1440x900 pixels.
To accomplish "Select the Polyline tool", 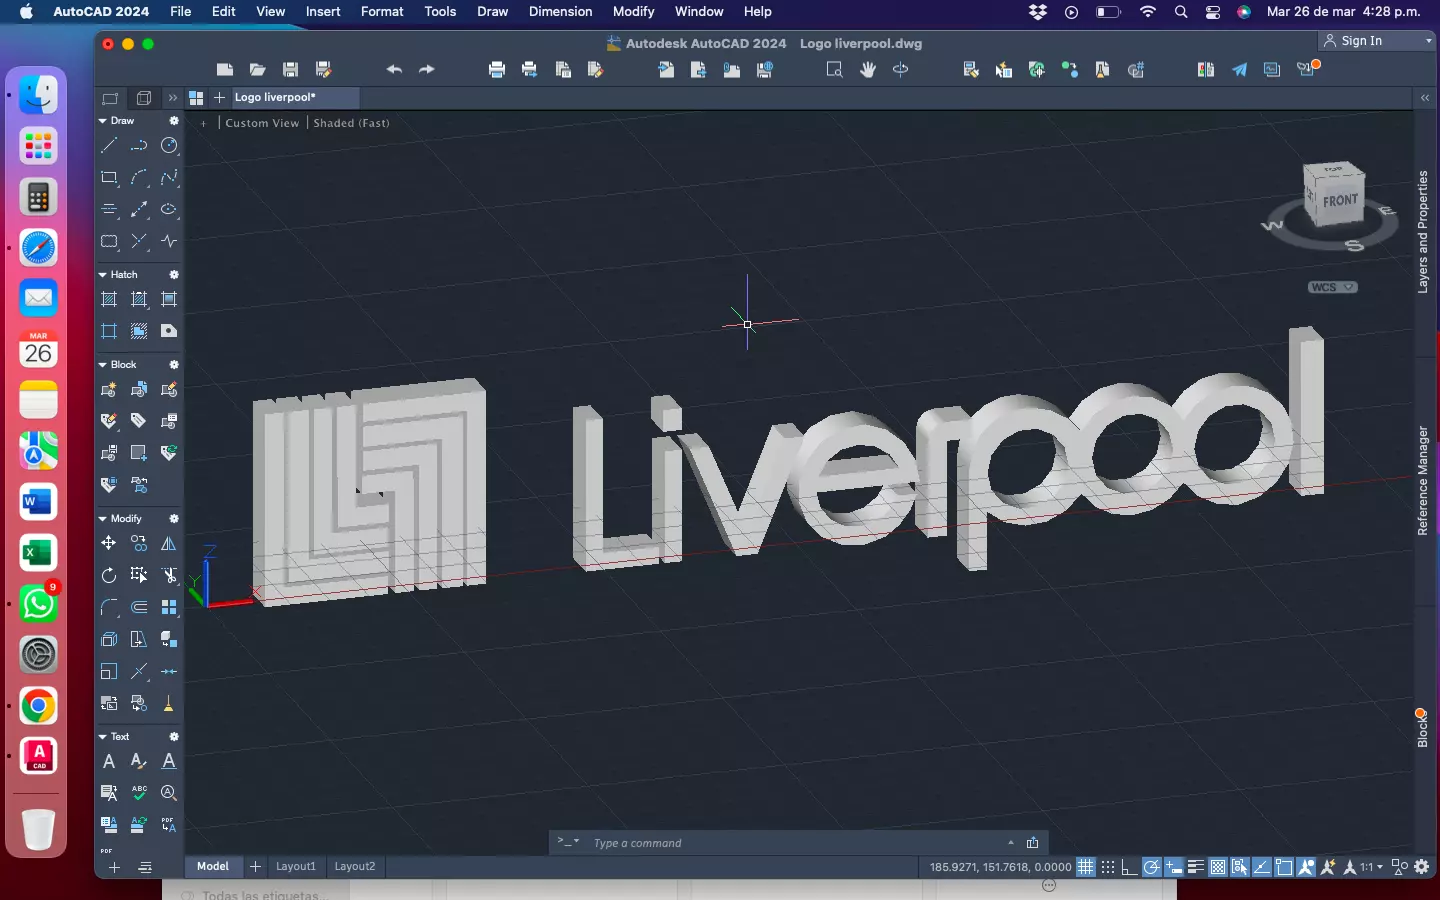I will (139, 146).
